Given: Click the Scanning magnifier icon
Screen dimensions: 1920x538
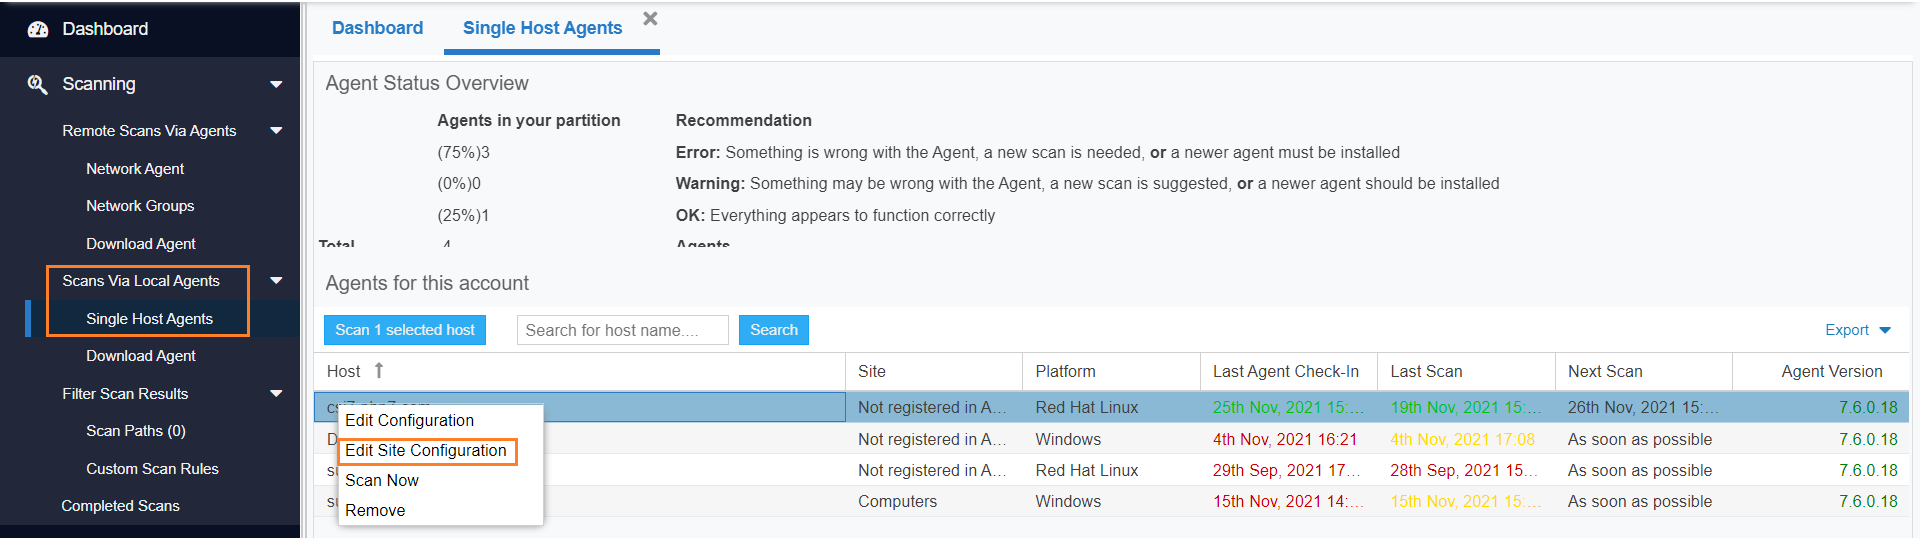Looking at the screenshot, I should (x=38, y=84).
